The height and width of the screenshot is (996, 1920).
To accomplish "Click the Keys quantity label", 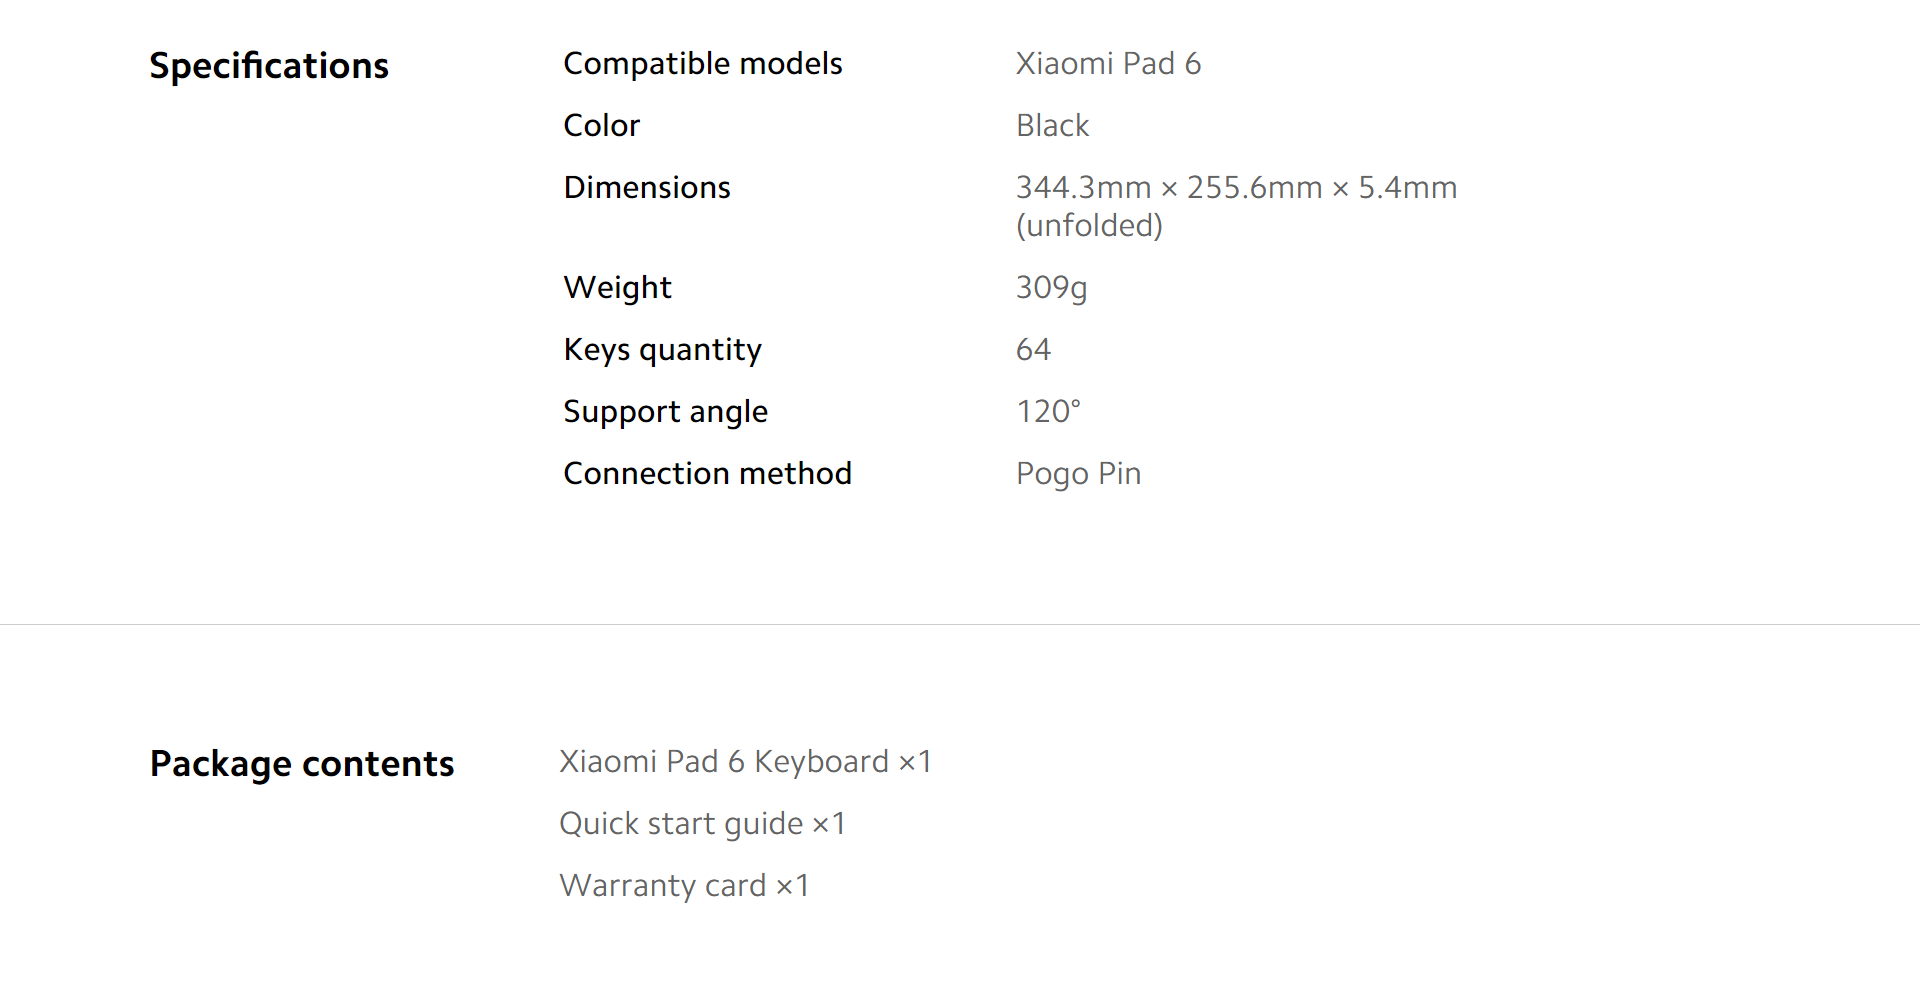I will click(662, 350).
